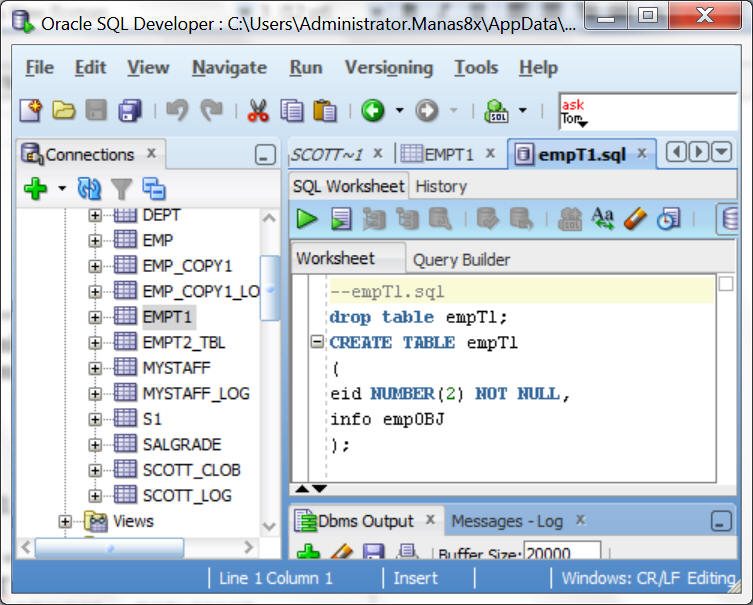
Task: Open the Tools menu
Action: coord(476,67)
